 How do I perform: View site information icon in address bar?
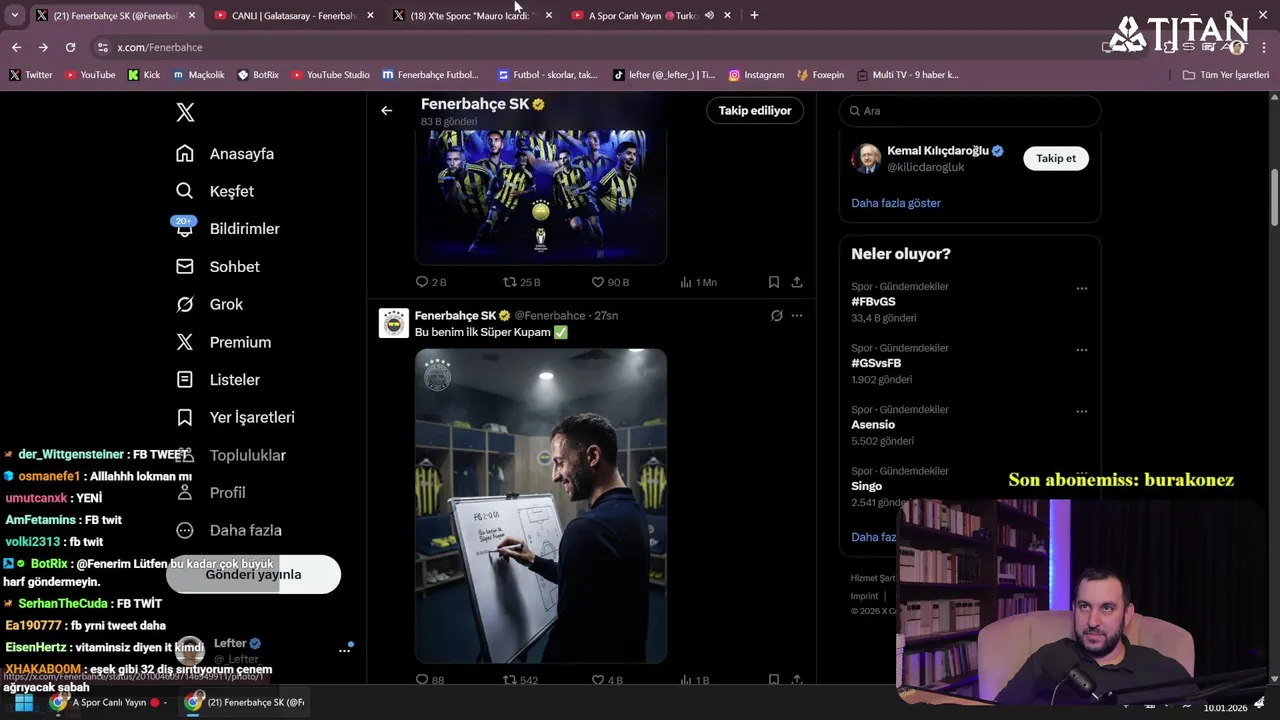click(x=102, y=47)
